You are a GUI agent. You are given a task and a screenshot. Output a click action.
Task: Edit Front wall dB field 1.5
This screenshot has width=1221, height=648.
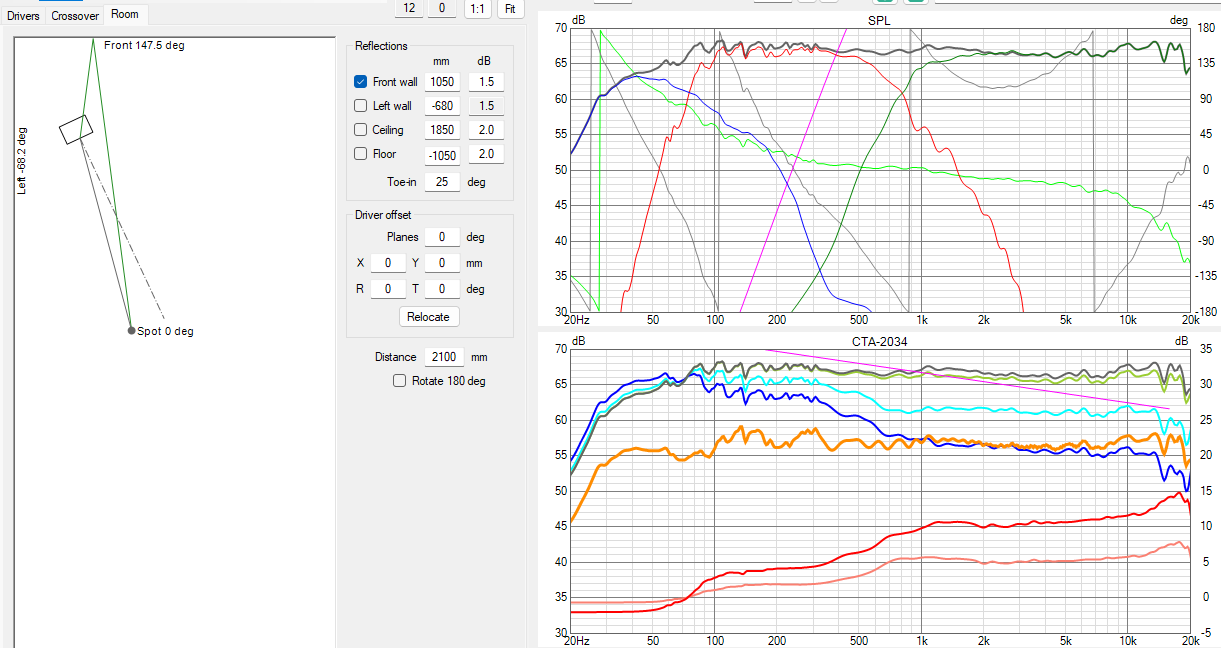point(486,82)
